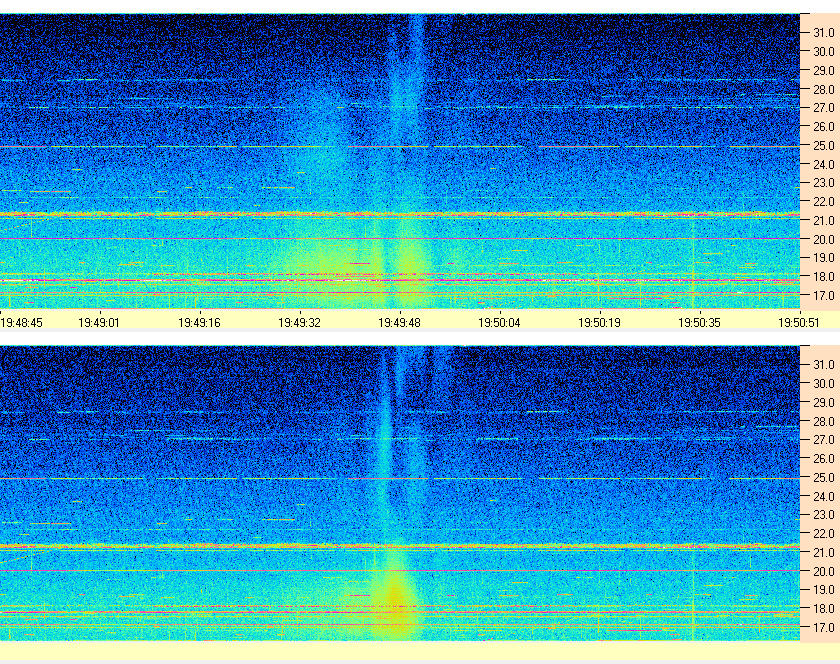Select the 24.0 label on the upper spectrogram scale
The height and width of the screenshot is (664, 840).
point(824,165)
